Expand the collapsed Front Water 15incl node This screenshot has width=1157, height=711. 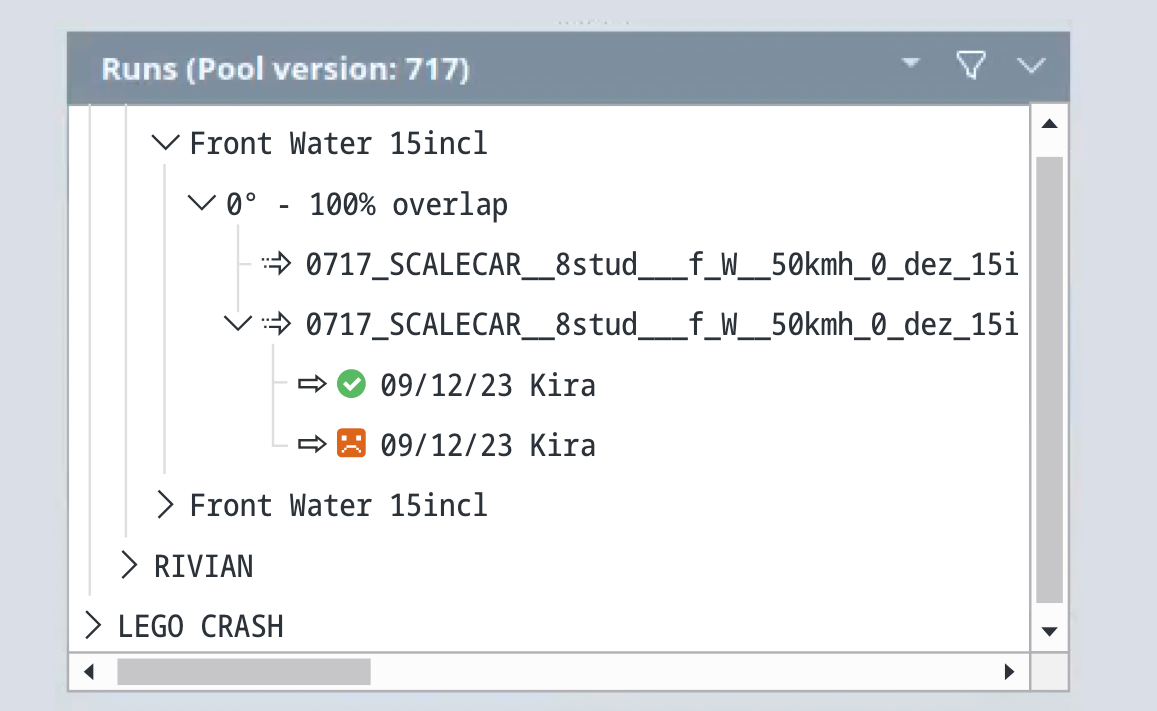coord(165,505)
